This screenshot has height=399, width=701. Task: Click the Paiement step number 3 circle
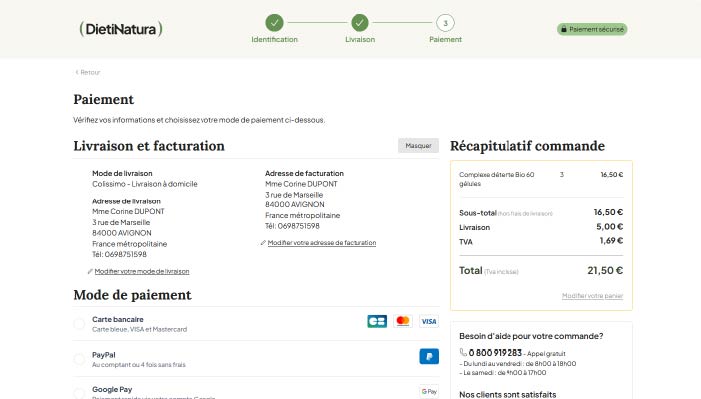[x=445, y=23]
